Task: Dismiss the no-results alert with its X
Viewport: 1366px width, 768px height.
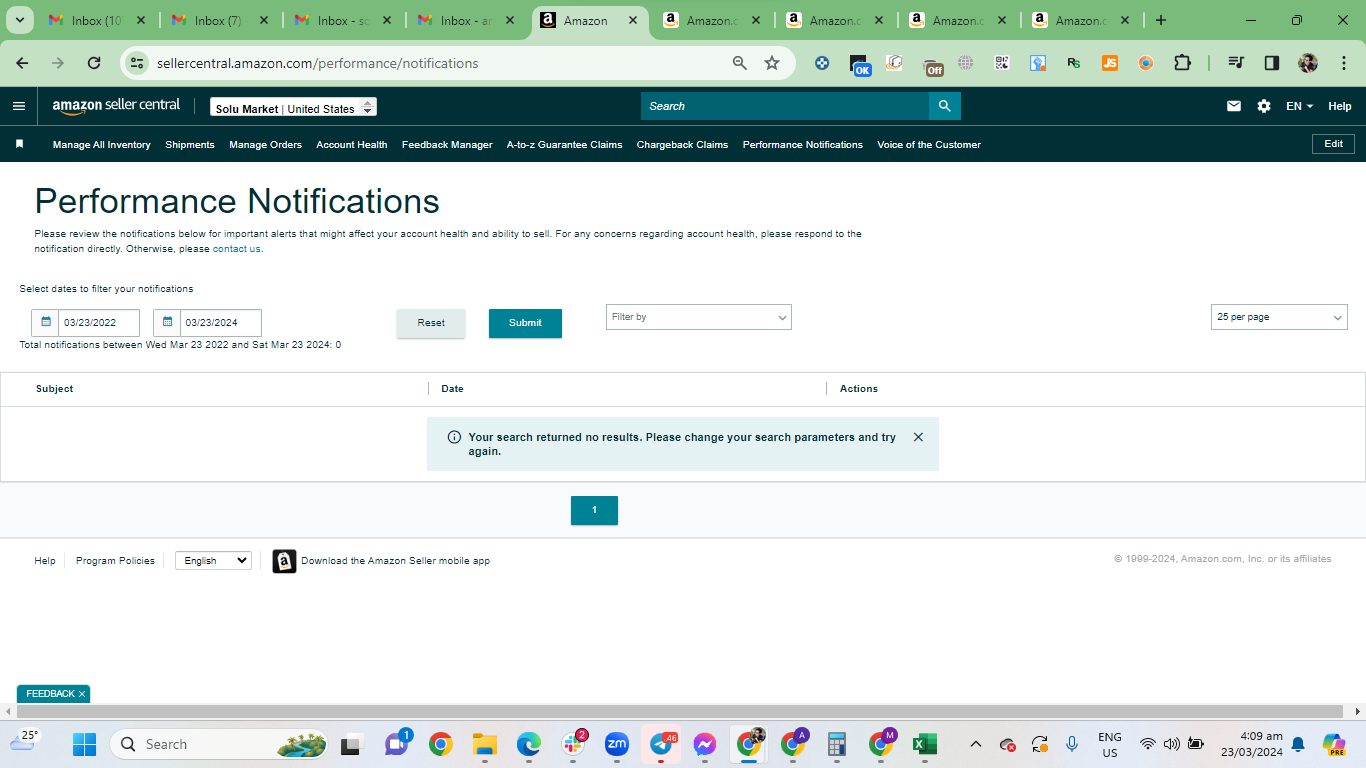Action: click(x=918, y=437)
